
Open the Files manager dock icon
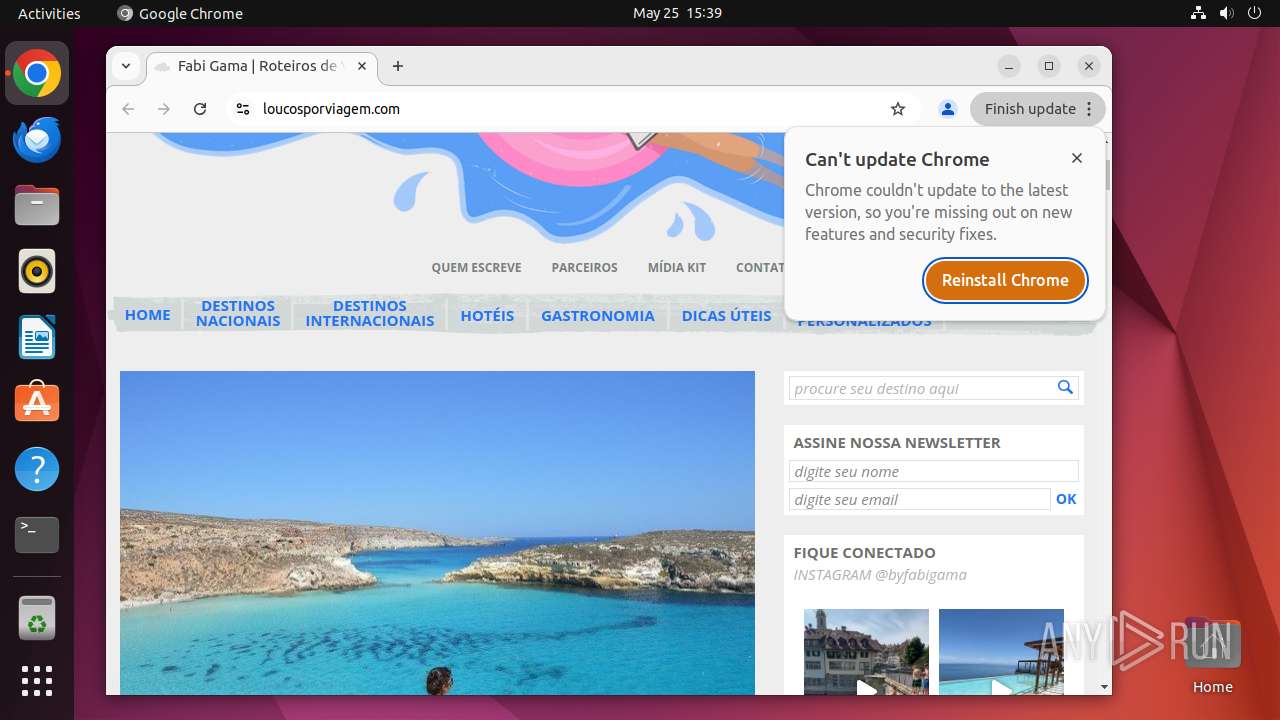click(x=37, y=206)
